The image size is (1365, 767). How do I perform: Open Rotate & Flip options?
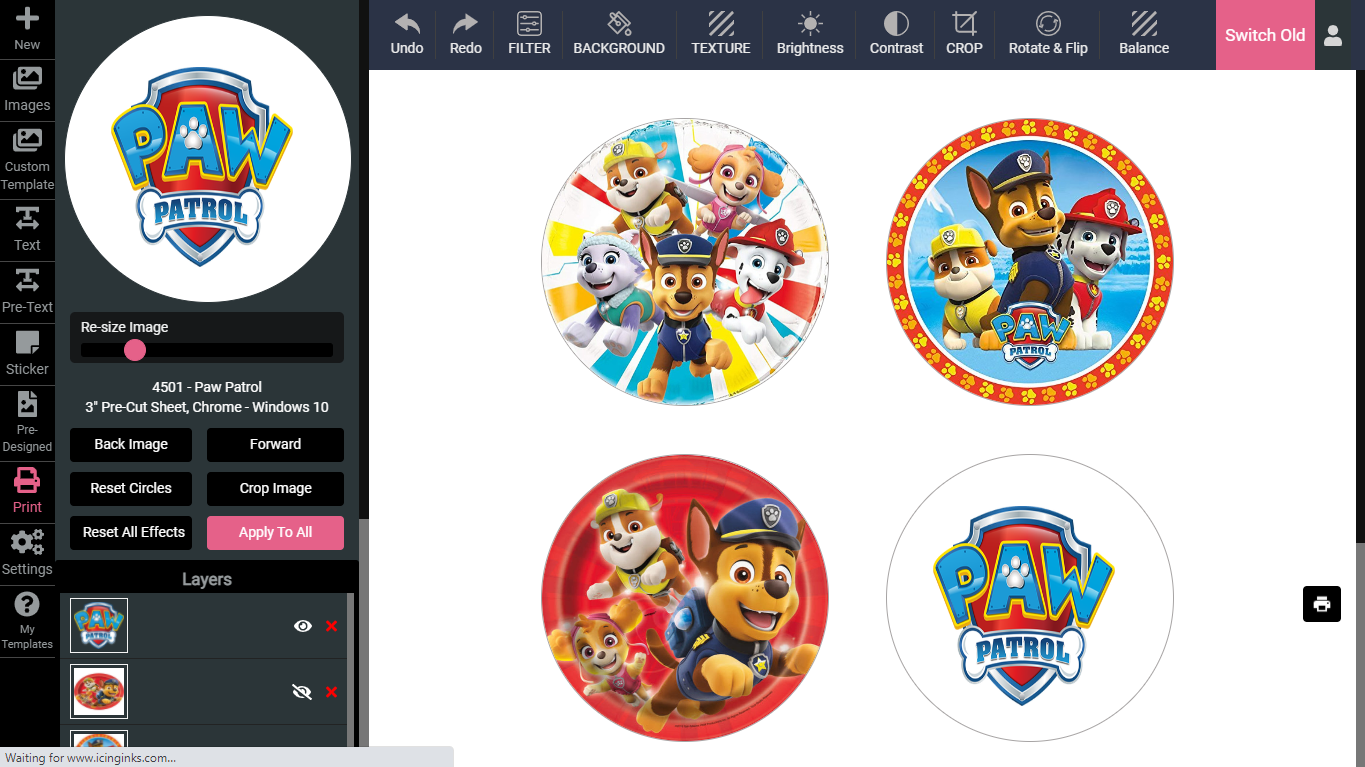coord(1047,34)
